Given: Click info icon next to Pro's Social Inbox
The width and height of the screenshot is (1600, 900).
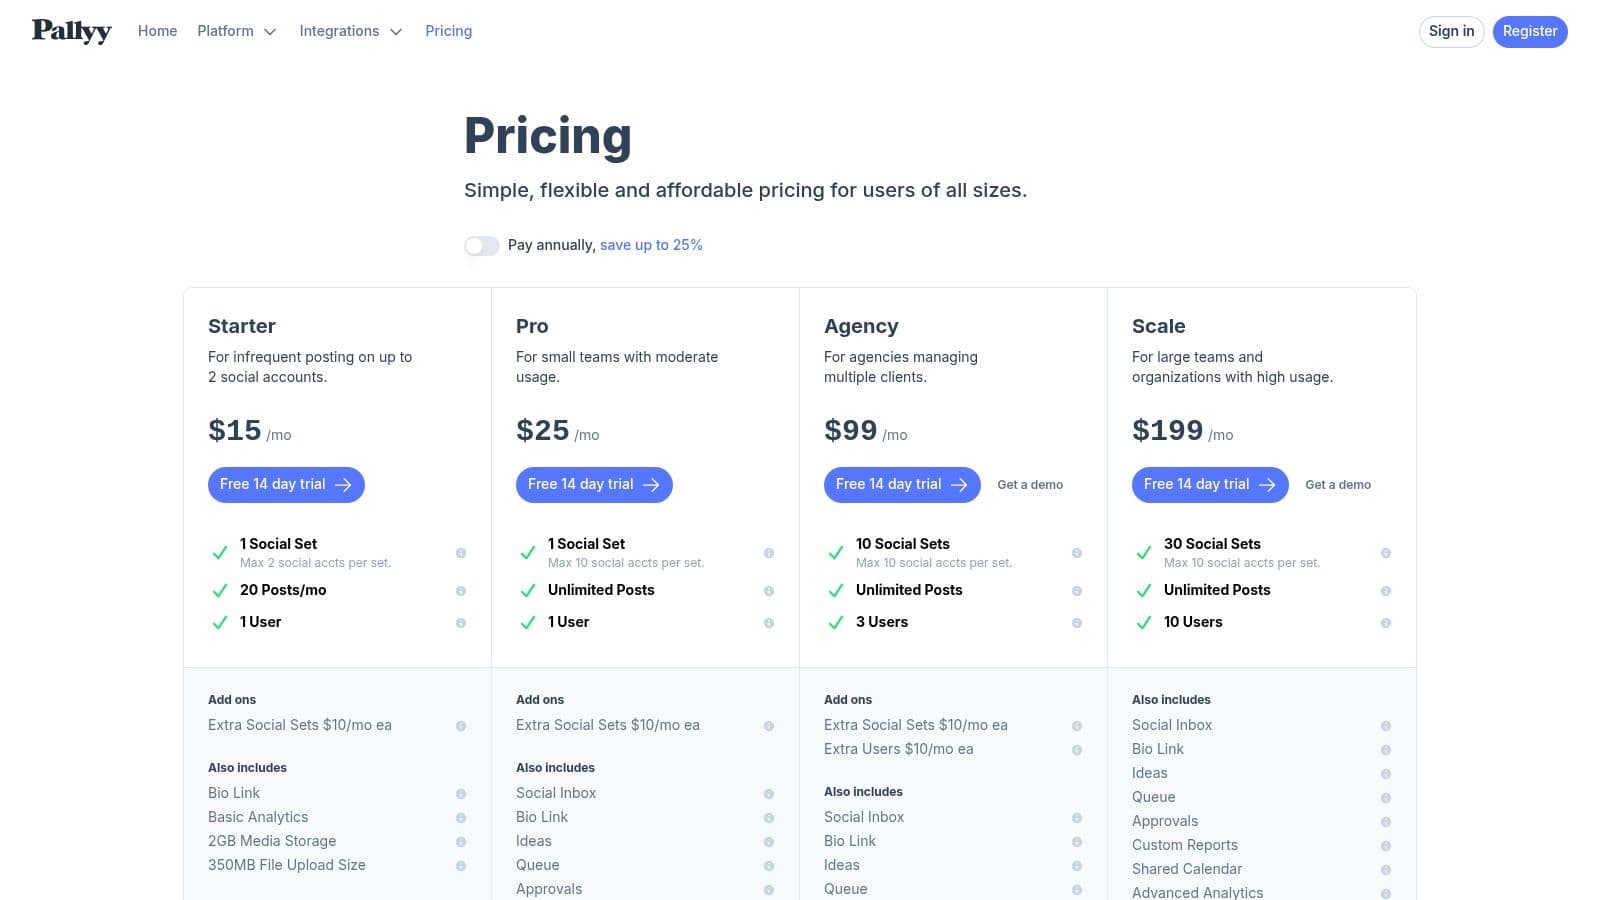Looking at the screenshot, I should 769,794.
